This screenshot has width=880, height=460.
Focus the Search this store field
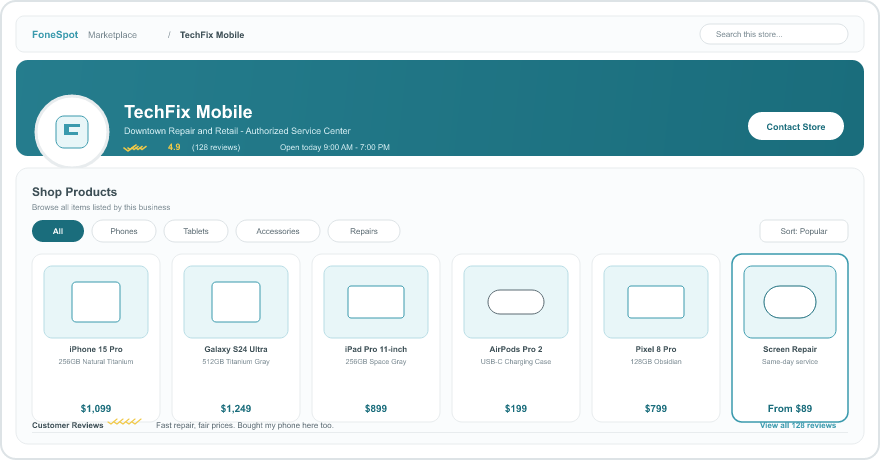point(773,34)
